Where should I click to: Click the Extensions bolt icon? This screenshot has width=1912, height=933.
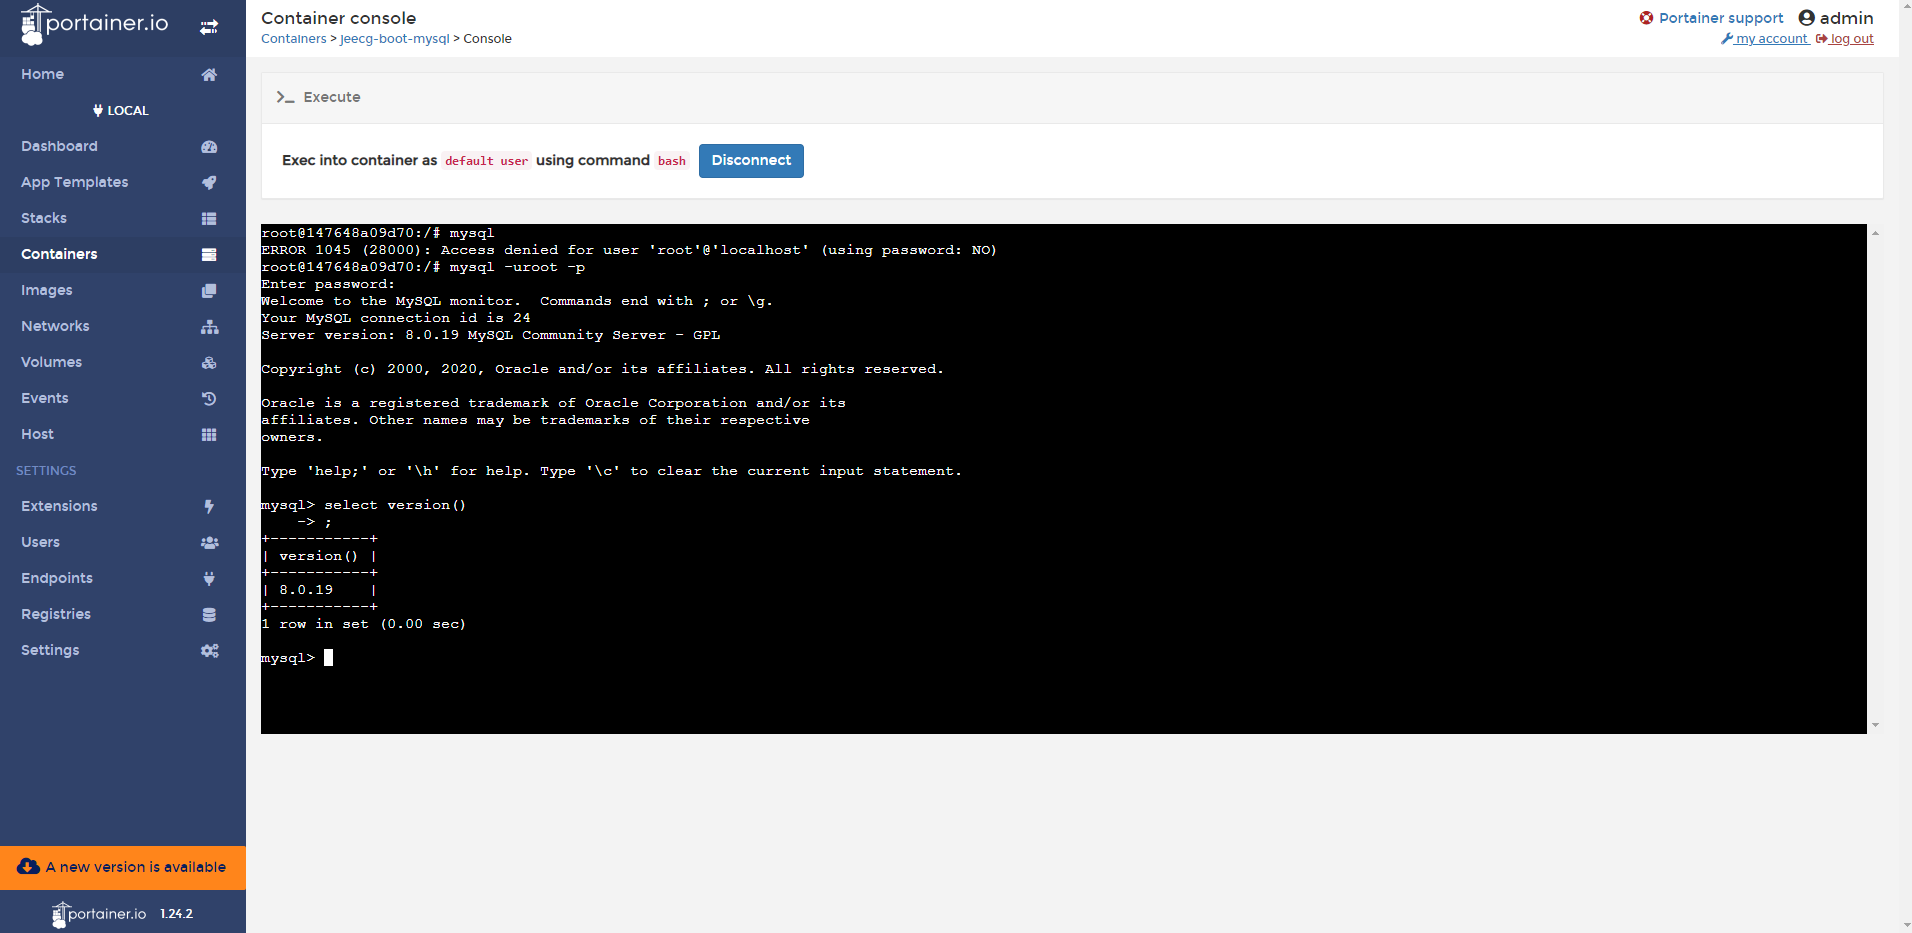[x=209, y=507]
